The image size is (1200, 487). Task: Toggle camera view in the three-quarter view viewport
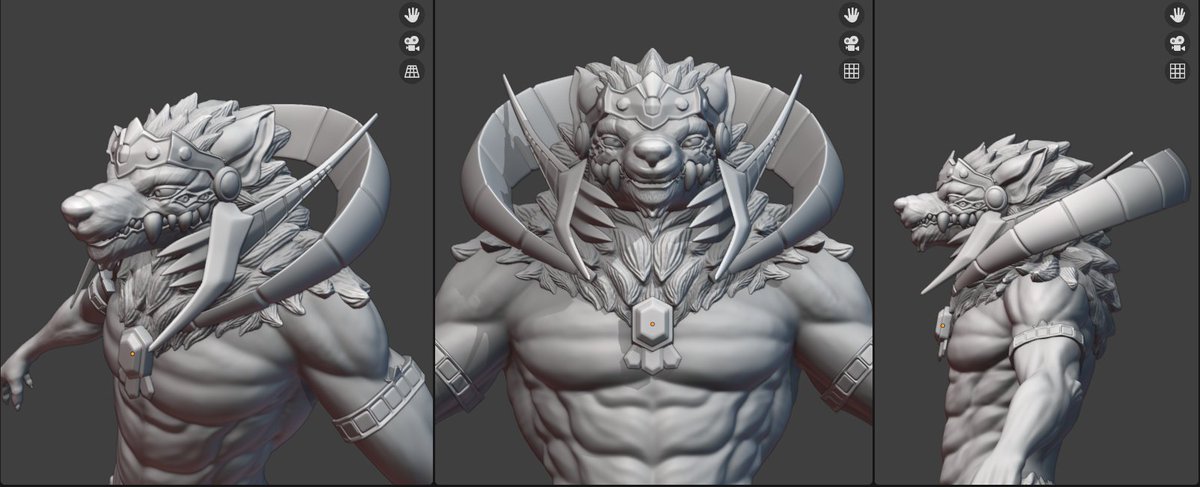(x=411, y=43)
